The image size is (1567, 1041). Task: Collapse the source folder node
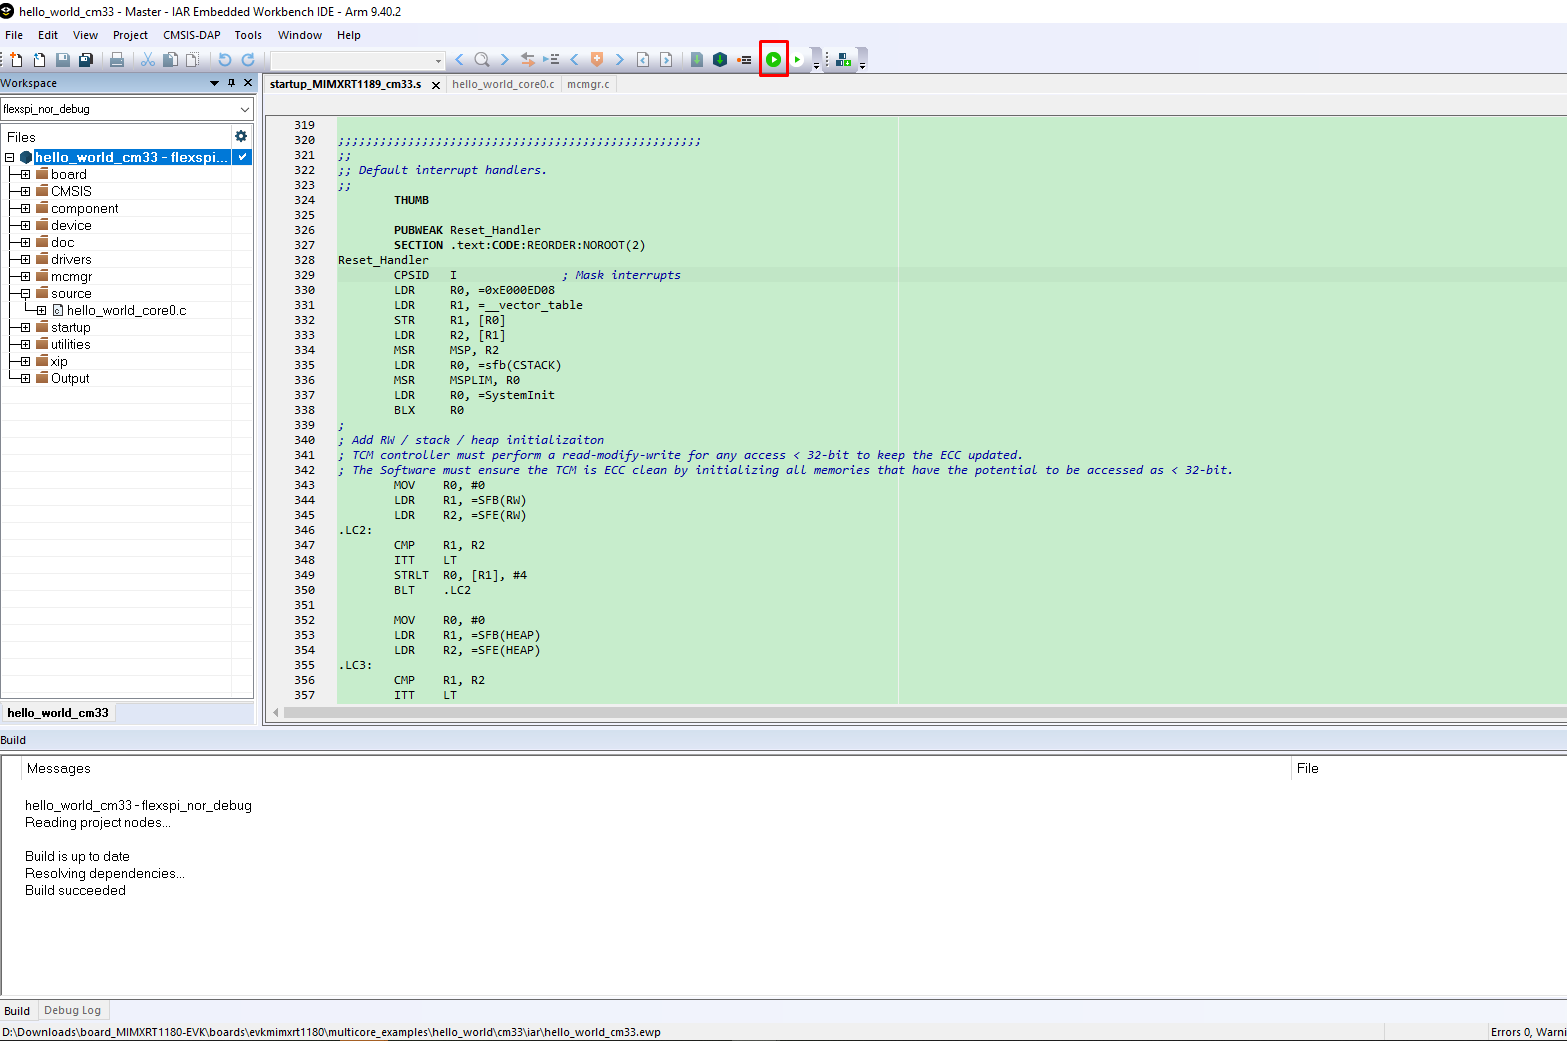click(25, 294)
